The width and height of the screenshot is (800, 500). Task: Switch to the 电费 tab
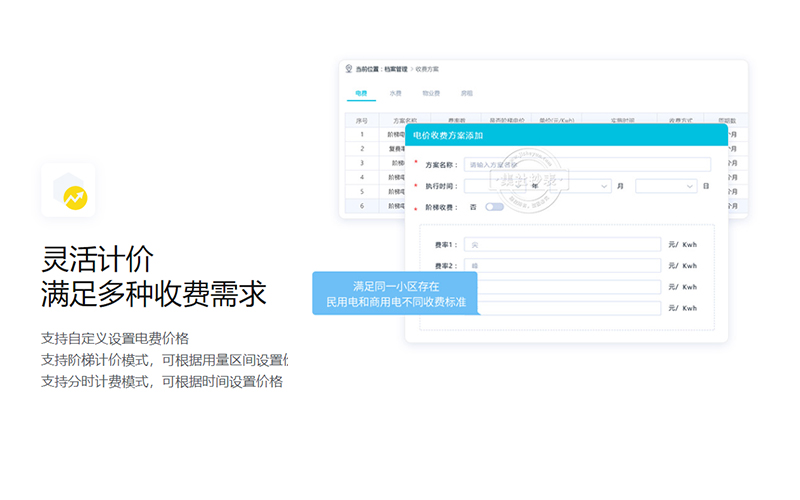(x=361, y=93)
